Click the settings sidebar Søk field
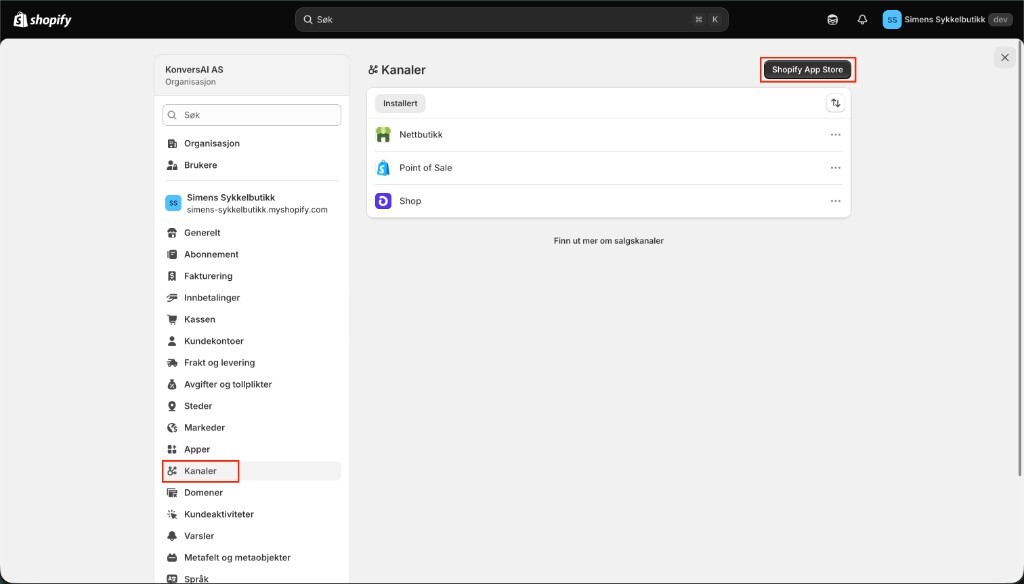The height and width of the screenshot is (584, 1024). click(251, 115)
